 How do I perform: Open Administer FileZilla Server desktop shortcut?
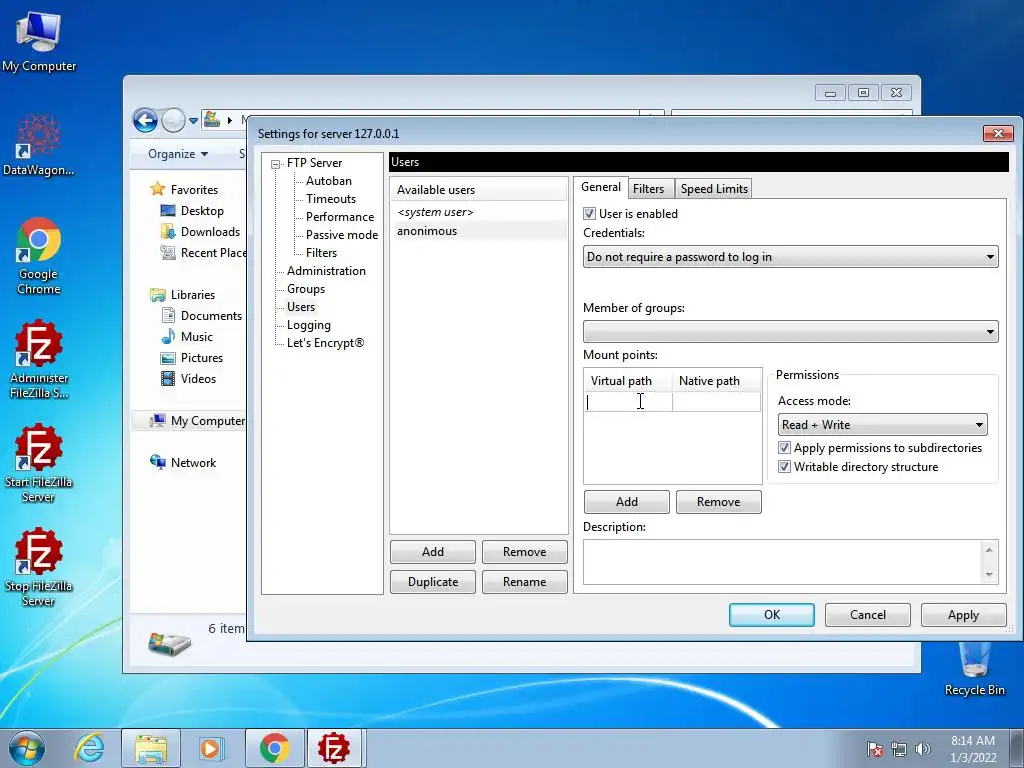click(39, 359)
